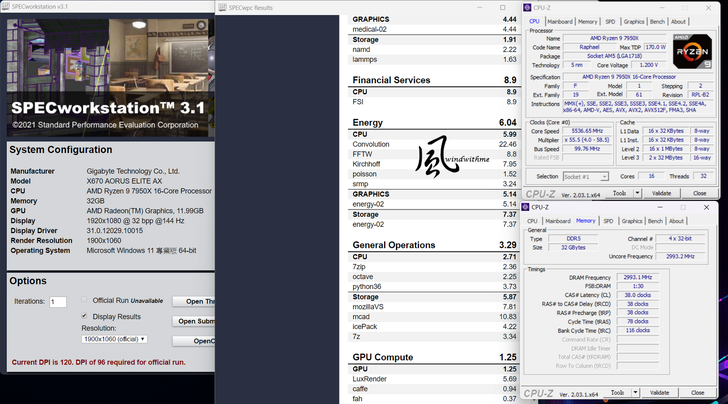Click the lower CPU-Z window title icon
This screenshot has width=728, height=404.
click(x=526, y=207)
